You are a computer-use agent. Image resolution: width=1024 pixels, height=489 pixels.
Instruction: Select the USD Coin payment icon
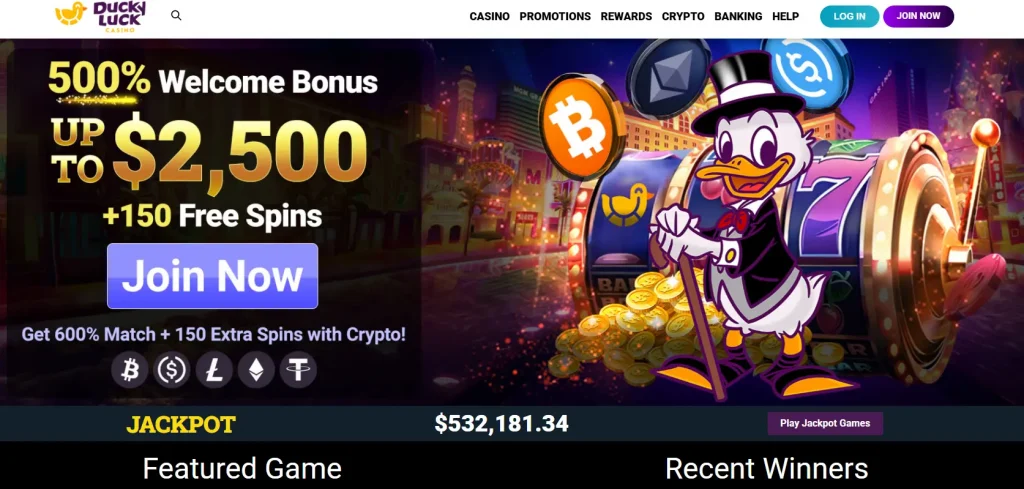point(171,371)
